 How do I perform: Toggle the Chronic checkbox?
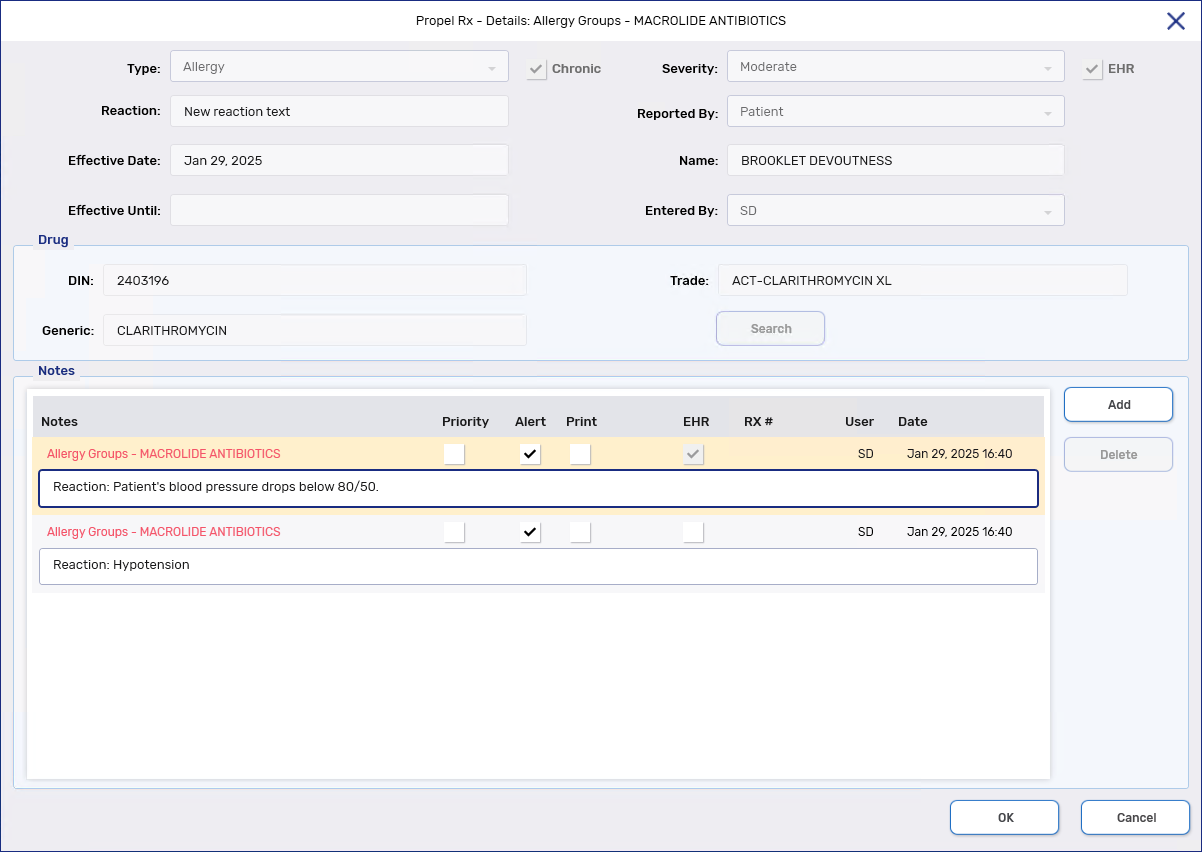click(537, 69)
